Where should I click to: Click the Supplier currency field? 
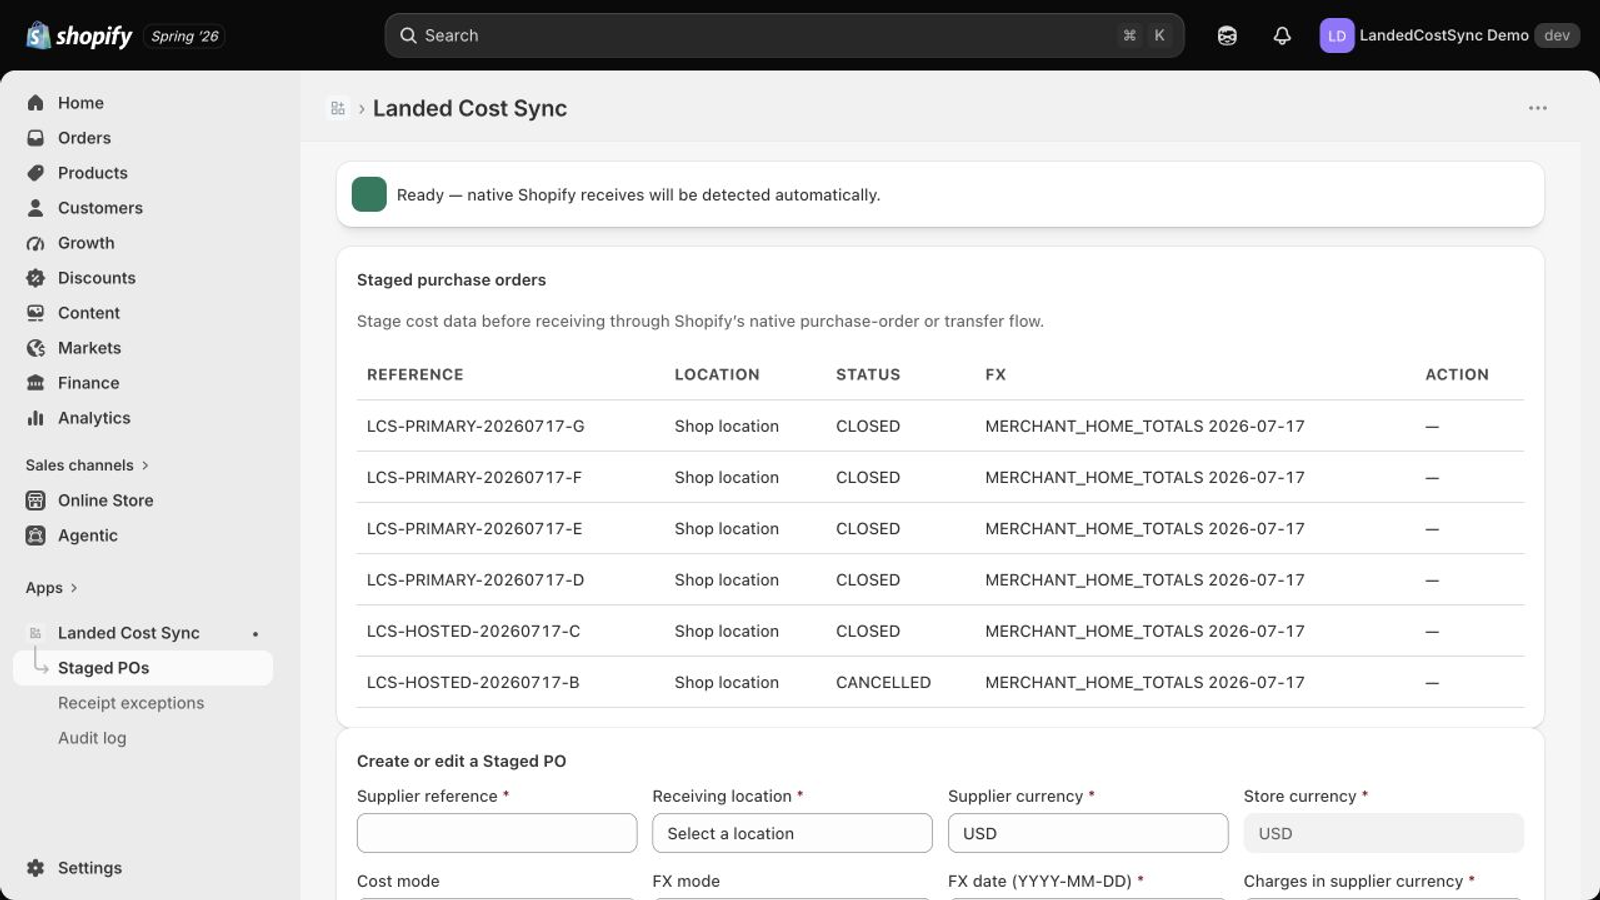[1088, 833]
